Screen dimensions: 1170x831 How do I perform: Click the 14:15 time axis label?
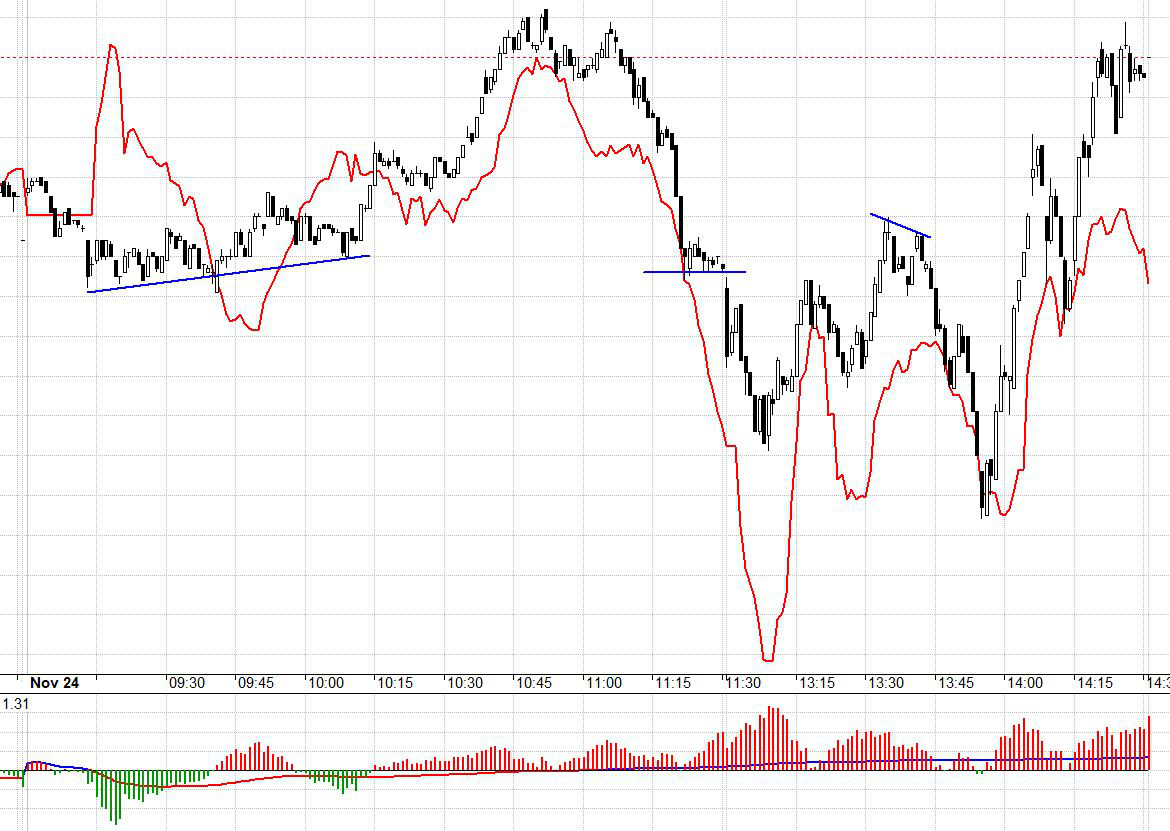pos(1095,683)
